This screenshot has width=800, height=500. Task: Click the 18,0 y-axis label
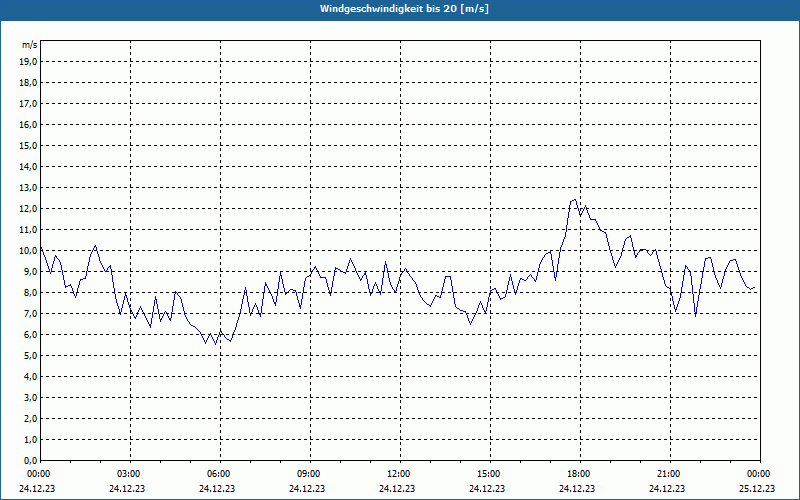28,83
